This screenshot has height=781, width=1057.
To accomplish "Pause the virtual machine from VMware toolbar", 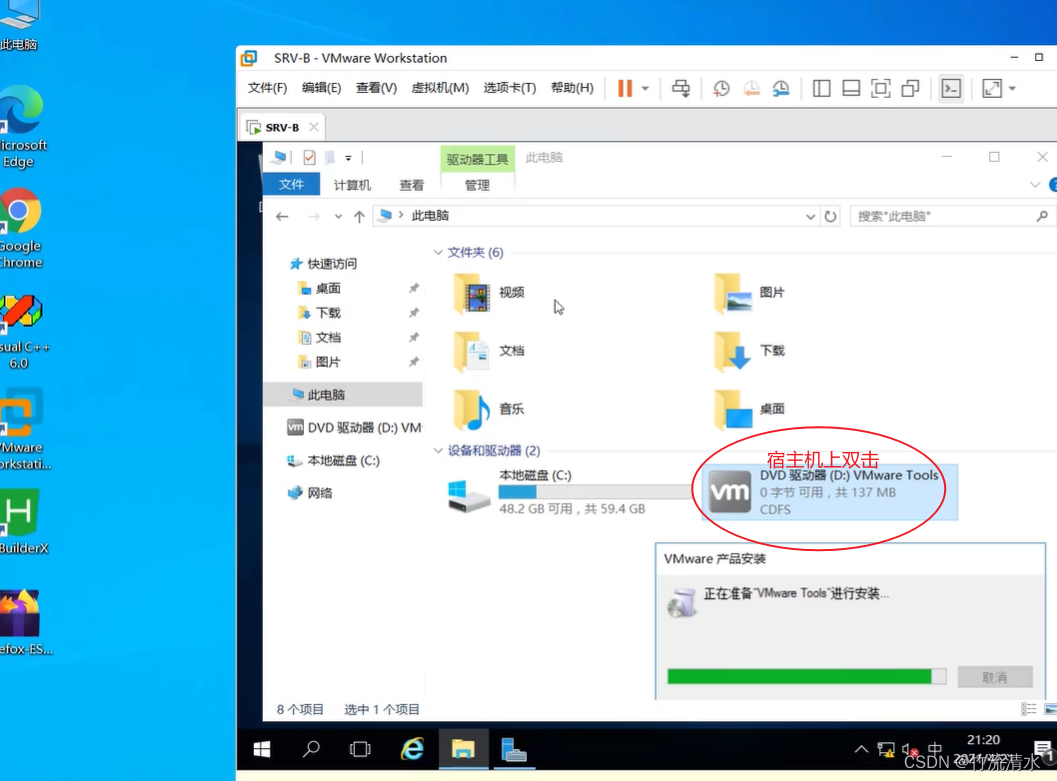I will [625, 88].
